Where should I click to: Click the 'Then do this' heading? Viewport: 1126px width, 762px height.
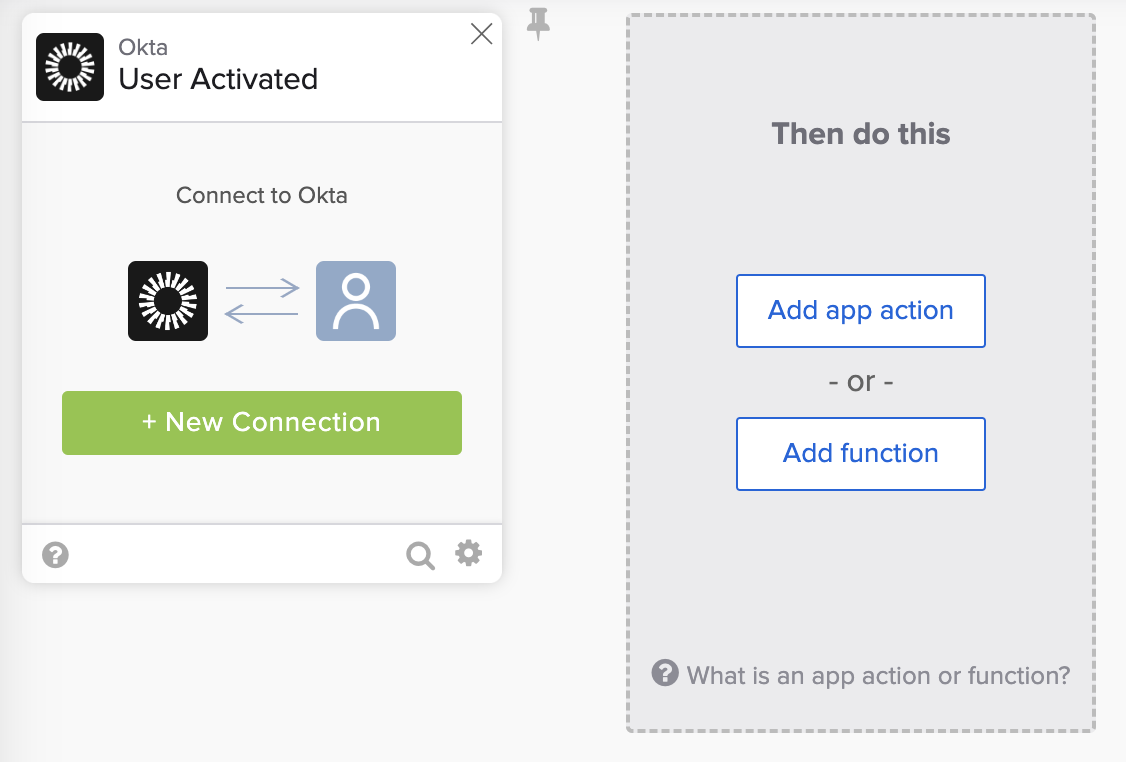coord(861,134)
